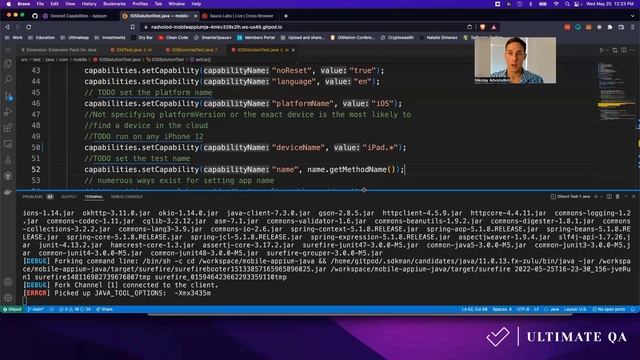
Task: Open Work bookmarks folder
Action: [14, 38]
